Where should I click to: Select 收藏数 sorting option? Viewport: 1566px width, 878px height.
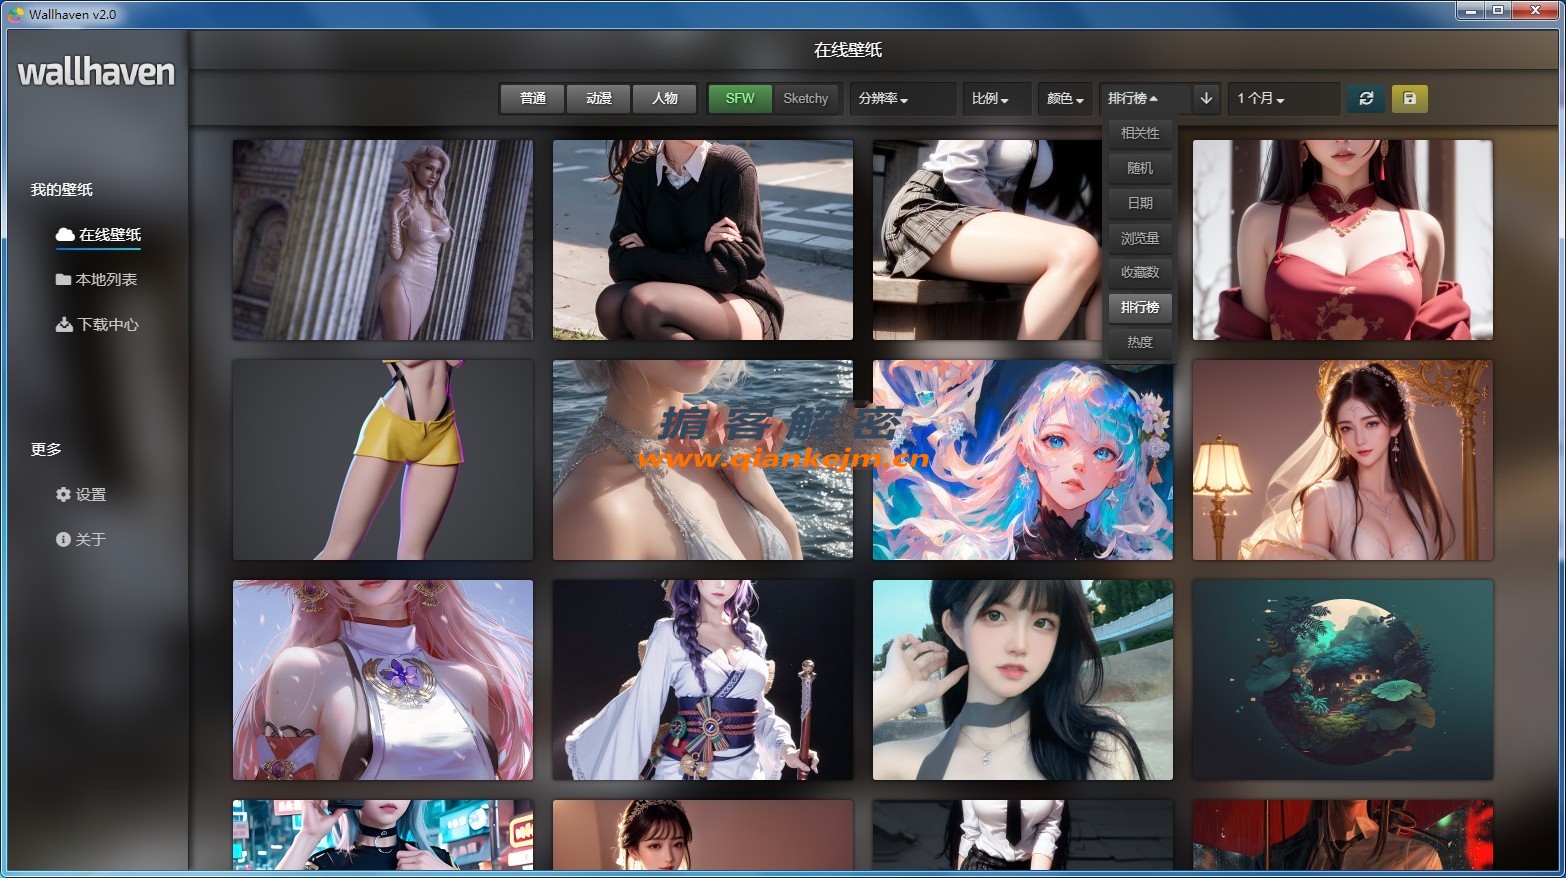coord(1140,272)
